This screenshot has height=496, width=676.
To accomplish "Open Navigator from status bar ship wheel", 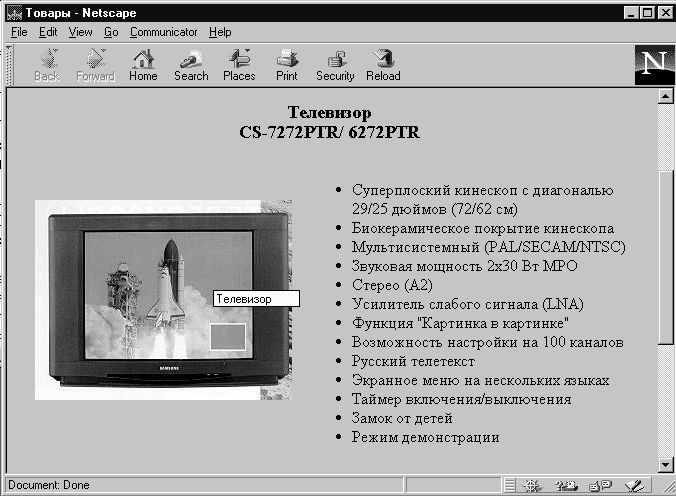I will [x=532, y=486].
